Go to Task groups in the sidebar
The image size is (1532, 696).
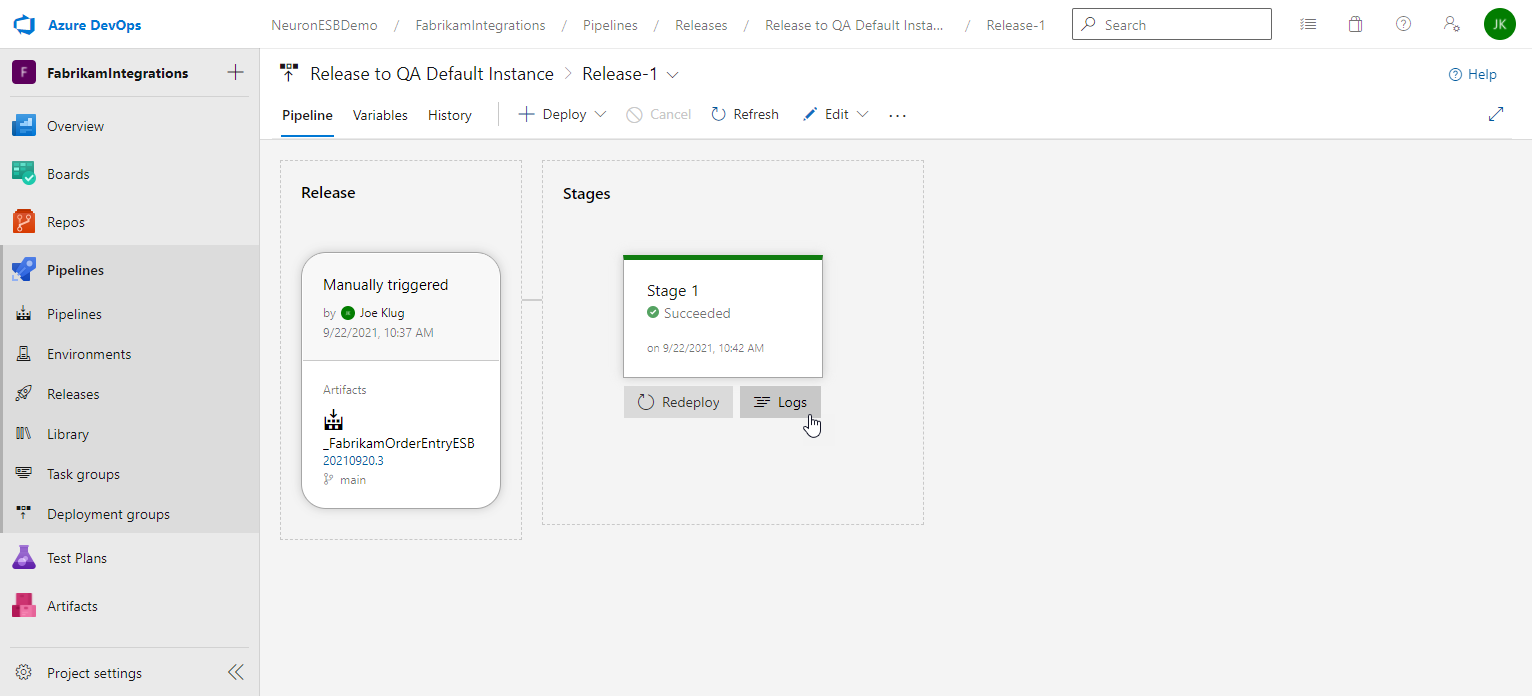coord(130,474)
